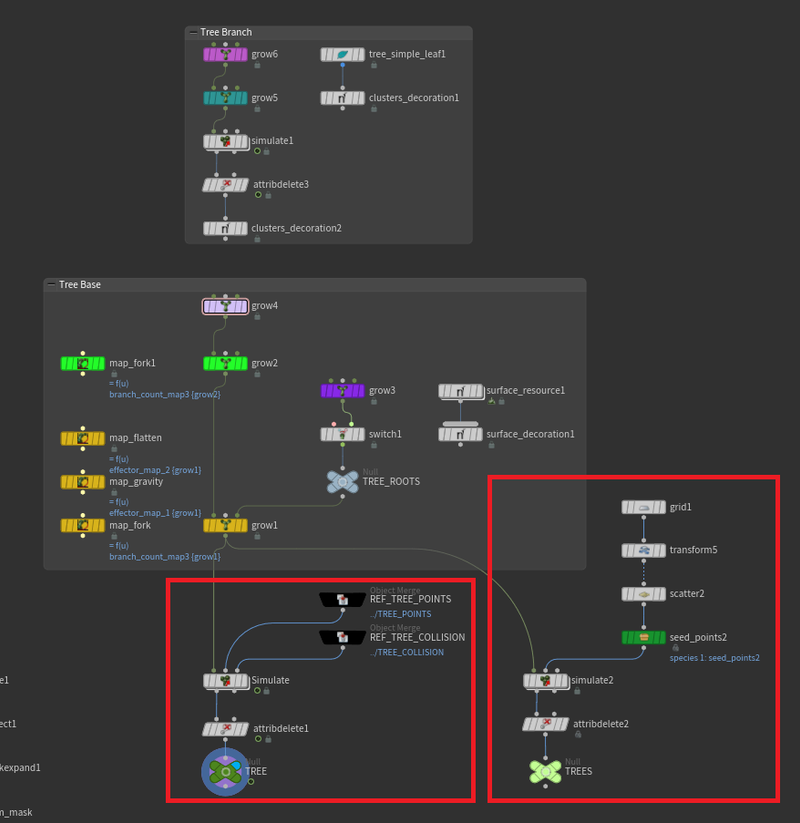Toggle the green circle badge under simulate1
Viewport: 800px width, 823px height.
pyautogui.click(x=257, y=152)
